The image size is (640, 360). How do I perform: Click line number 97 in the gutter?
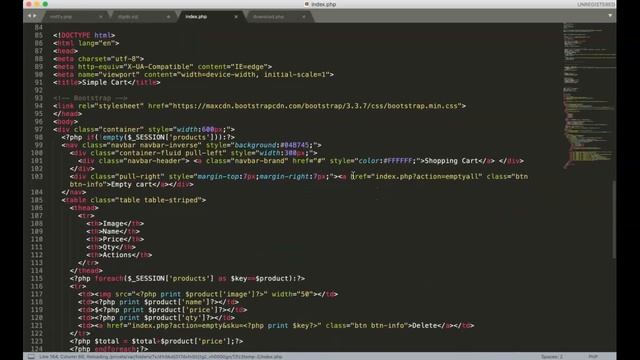pyautogui.click(x=39, y=129)
